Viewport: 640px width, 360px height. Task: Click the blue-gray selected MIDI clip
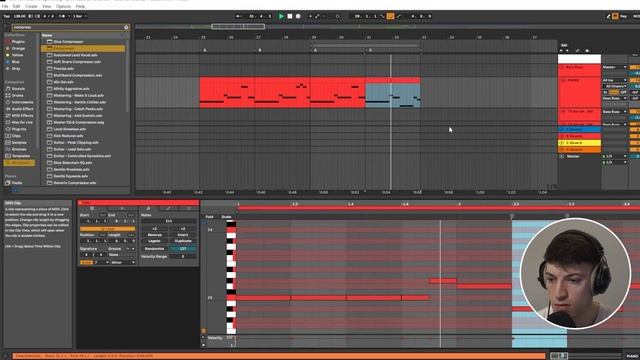coord(392,96)
